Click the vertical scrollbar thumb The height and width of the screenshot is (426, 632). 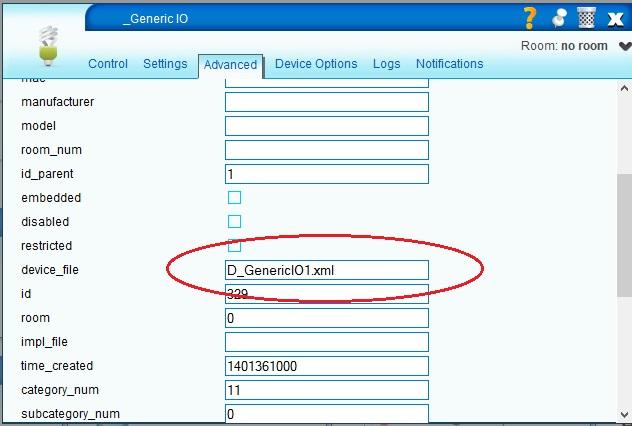coord(624,235)
